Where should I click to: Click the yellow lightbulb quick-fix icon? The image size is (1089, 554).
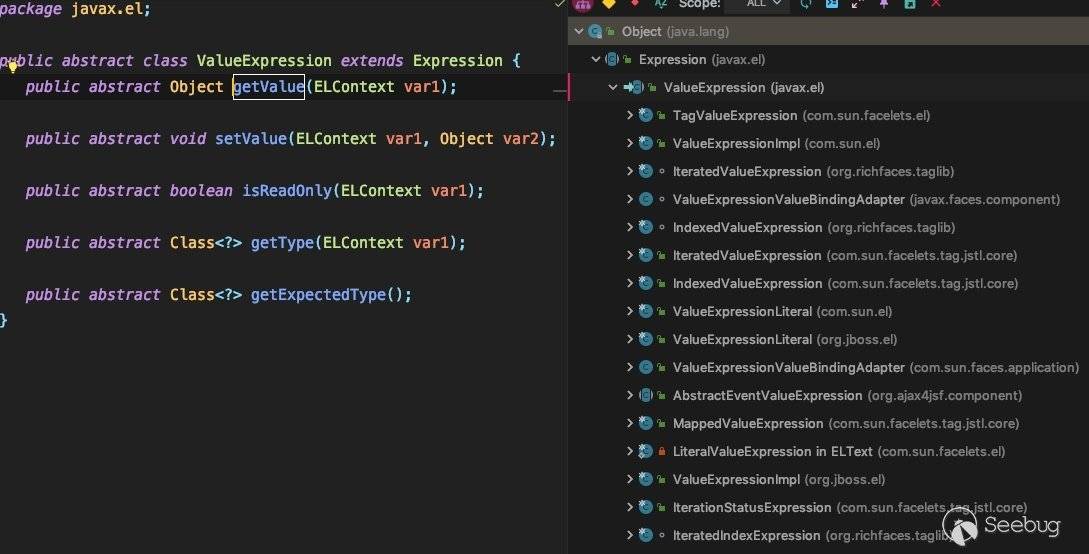12,67
